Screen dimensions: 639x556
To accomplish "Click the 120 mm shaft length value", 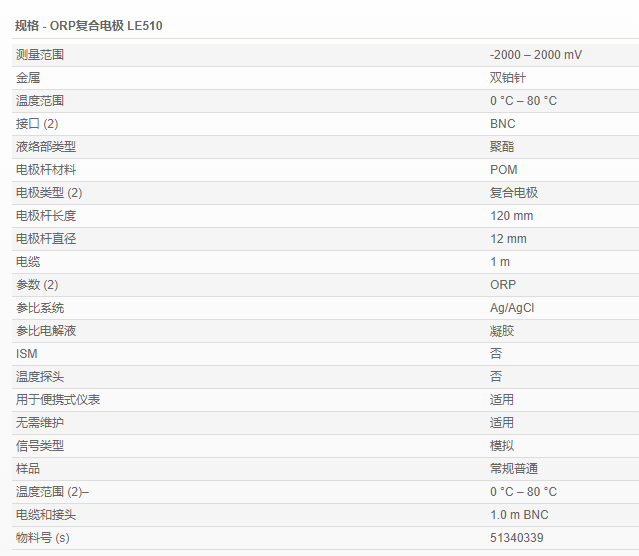I will pyautogui.click(x=511, y=216).
